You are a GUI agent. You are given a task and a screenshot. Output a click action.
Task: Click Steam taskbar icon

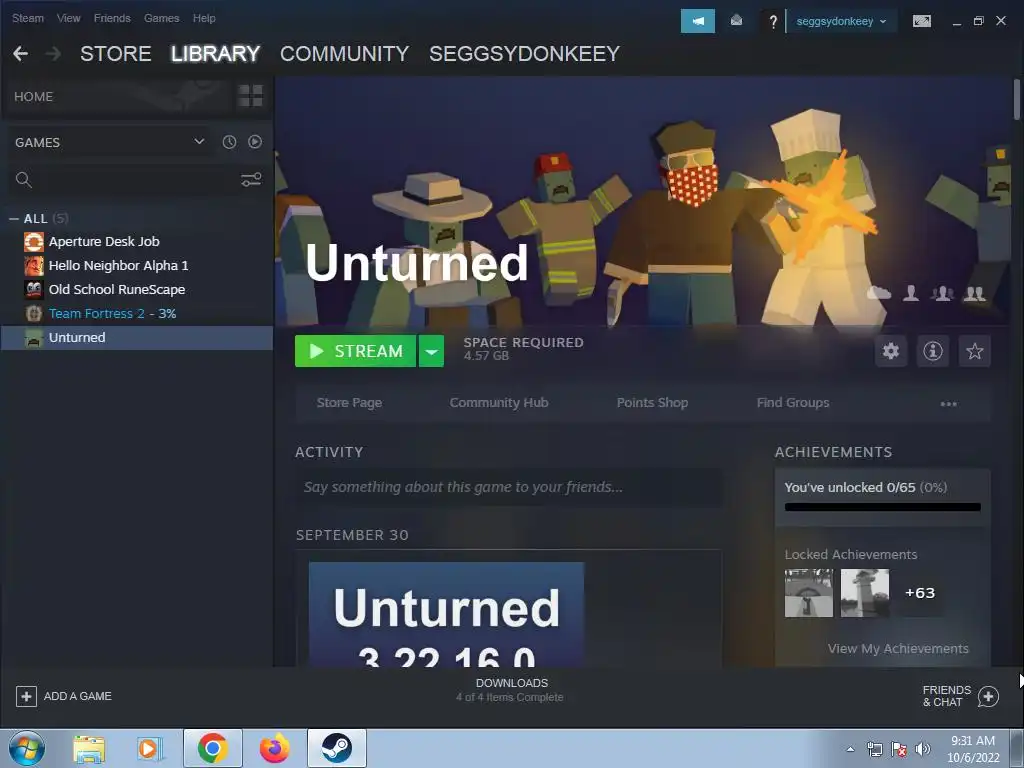[x=337, y=748]
